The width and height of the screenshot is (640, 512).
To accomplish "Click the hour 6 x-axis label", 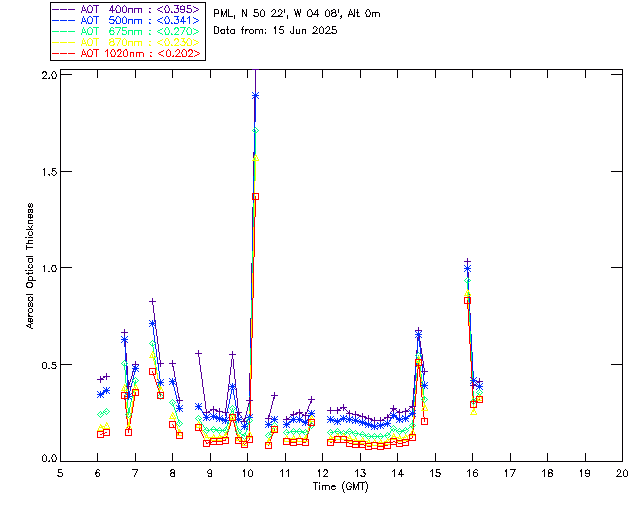I will (98, 473).
